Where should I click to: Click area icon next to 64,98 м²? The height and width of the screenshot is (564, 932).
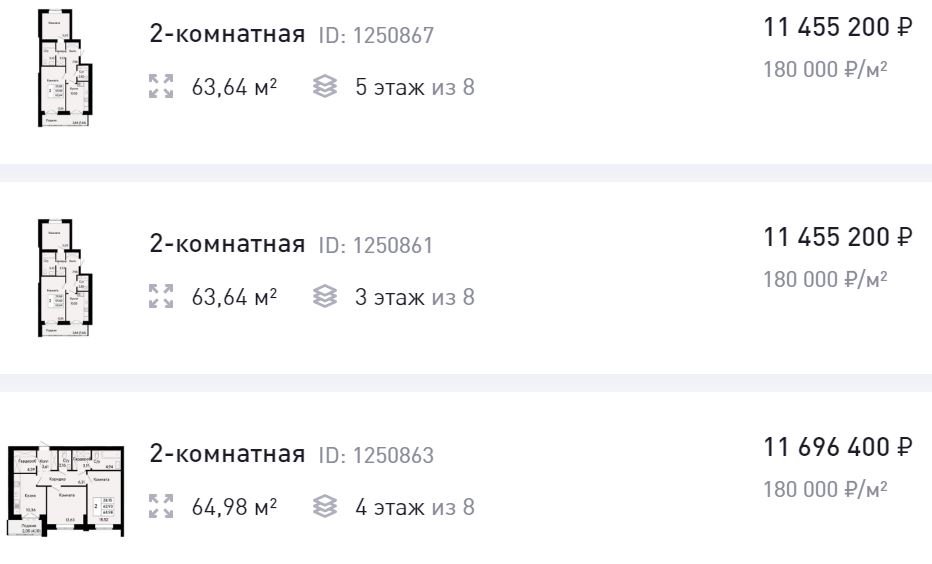click(x=161, y=506)
